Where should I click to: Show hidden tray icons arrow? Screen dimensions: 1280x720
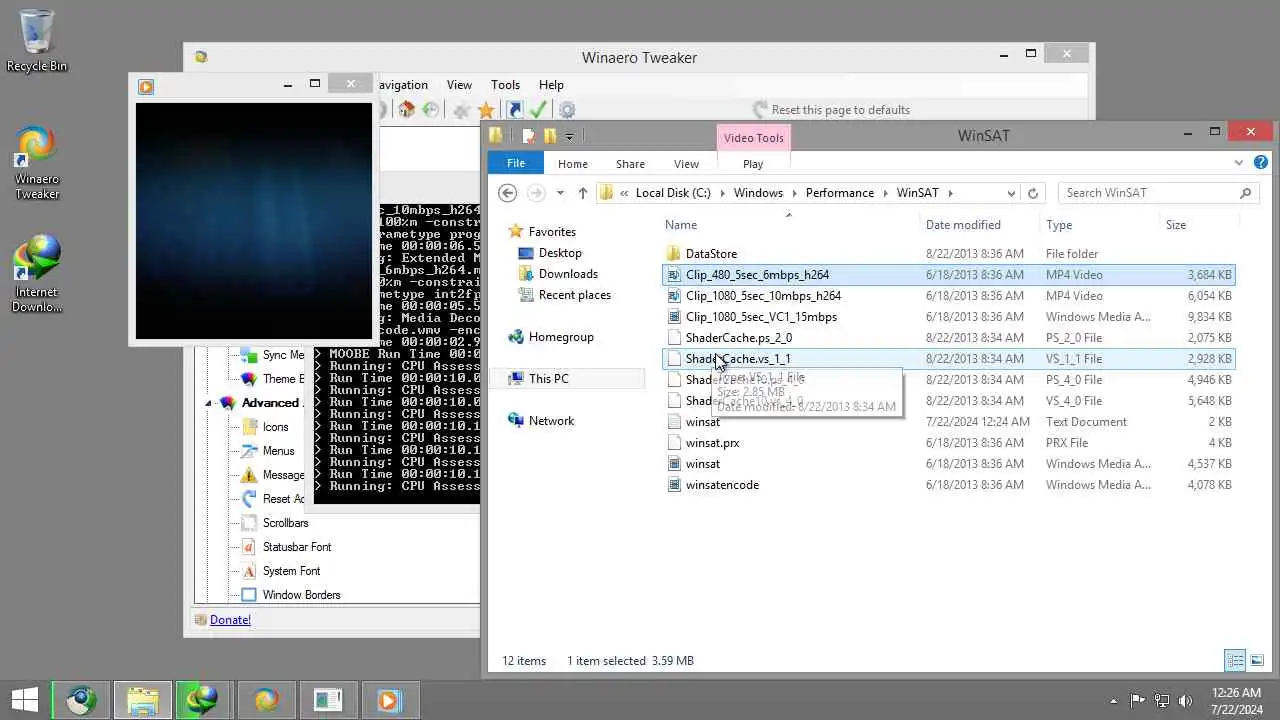[x=1114, y=701]
